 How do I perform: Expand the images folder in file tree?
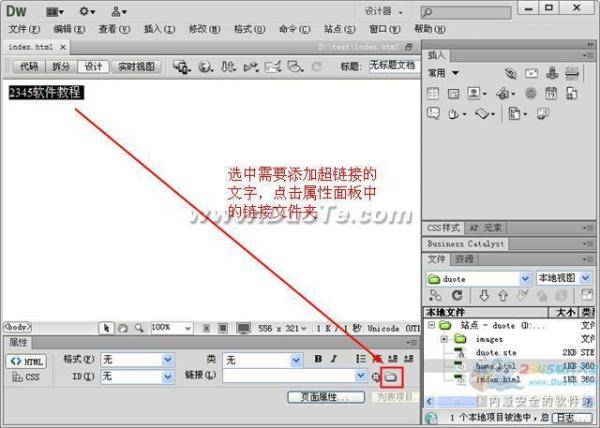point(442,340)
